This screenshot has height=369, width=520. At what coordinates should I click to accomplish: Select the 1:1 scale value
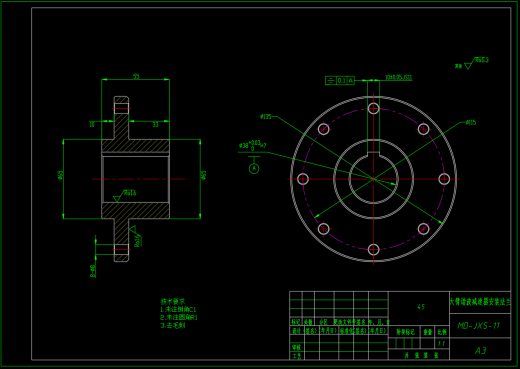point(441,344)
